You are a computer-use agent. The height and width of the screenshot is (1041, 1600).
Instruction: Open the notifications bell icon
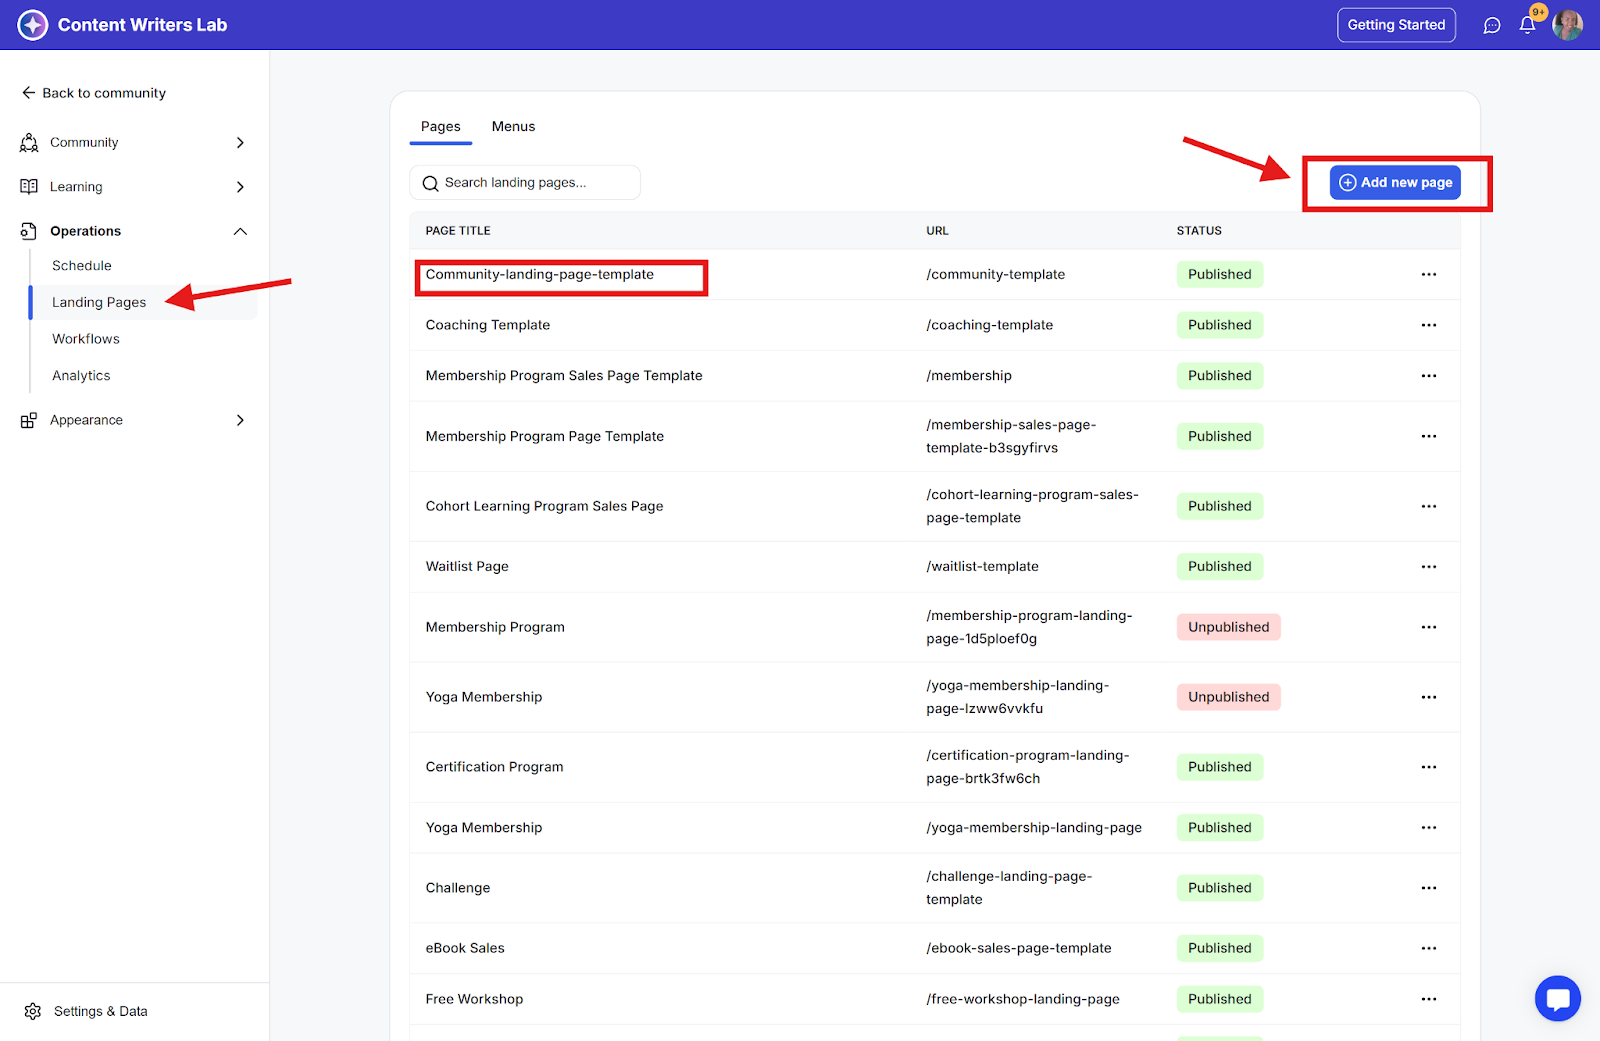[1527, 25]
